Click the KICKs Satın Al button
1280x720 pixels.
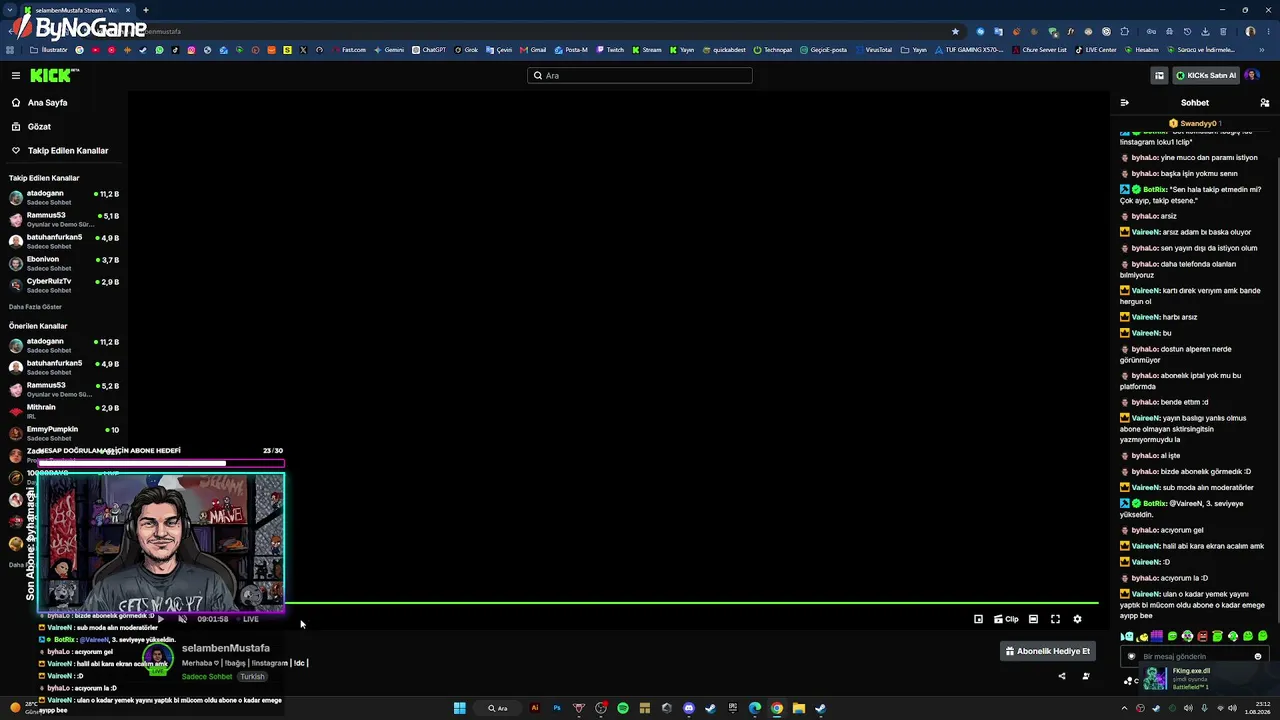point(1205,75)
